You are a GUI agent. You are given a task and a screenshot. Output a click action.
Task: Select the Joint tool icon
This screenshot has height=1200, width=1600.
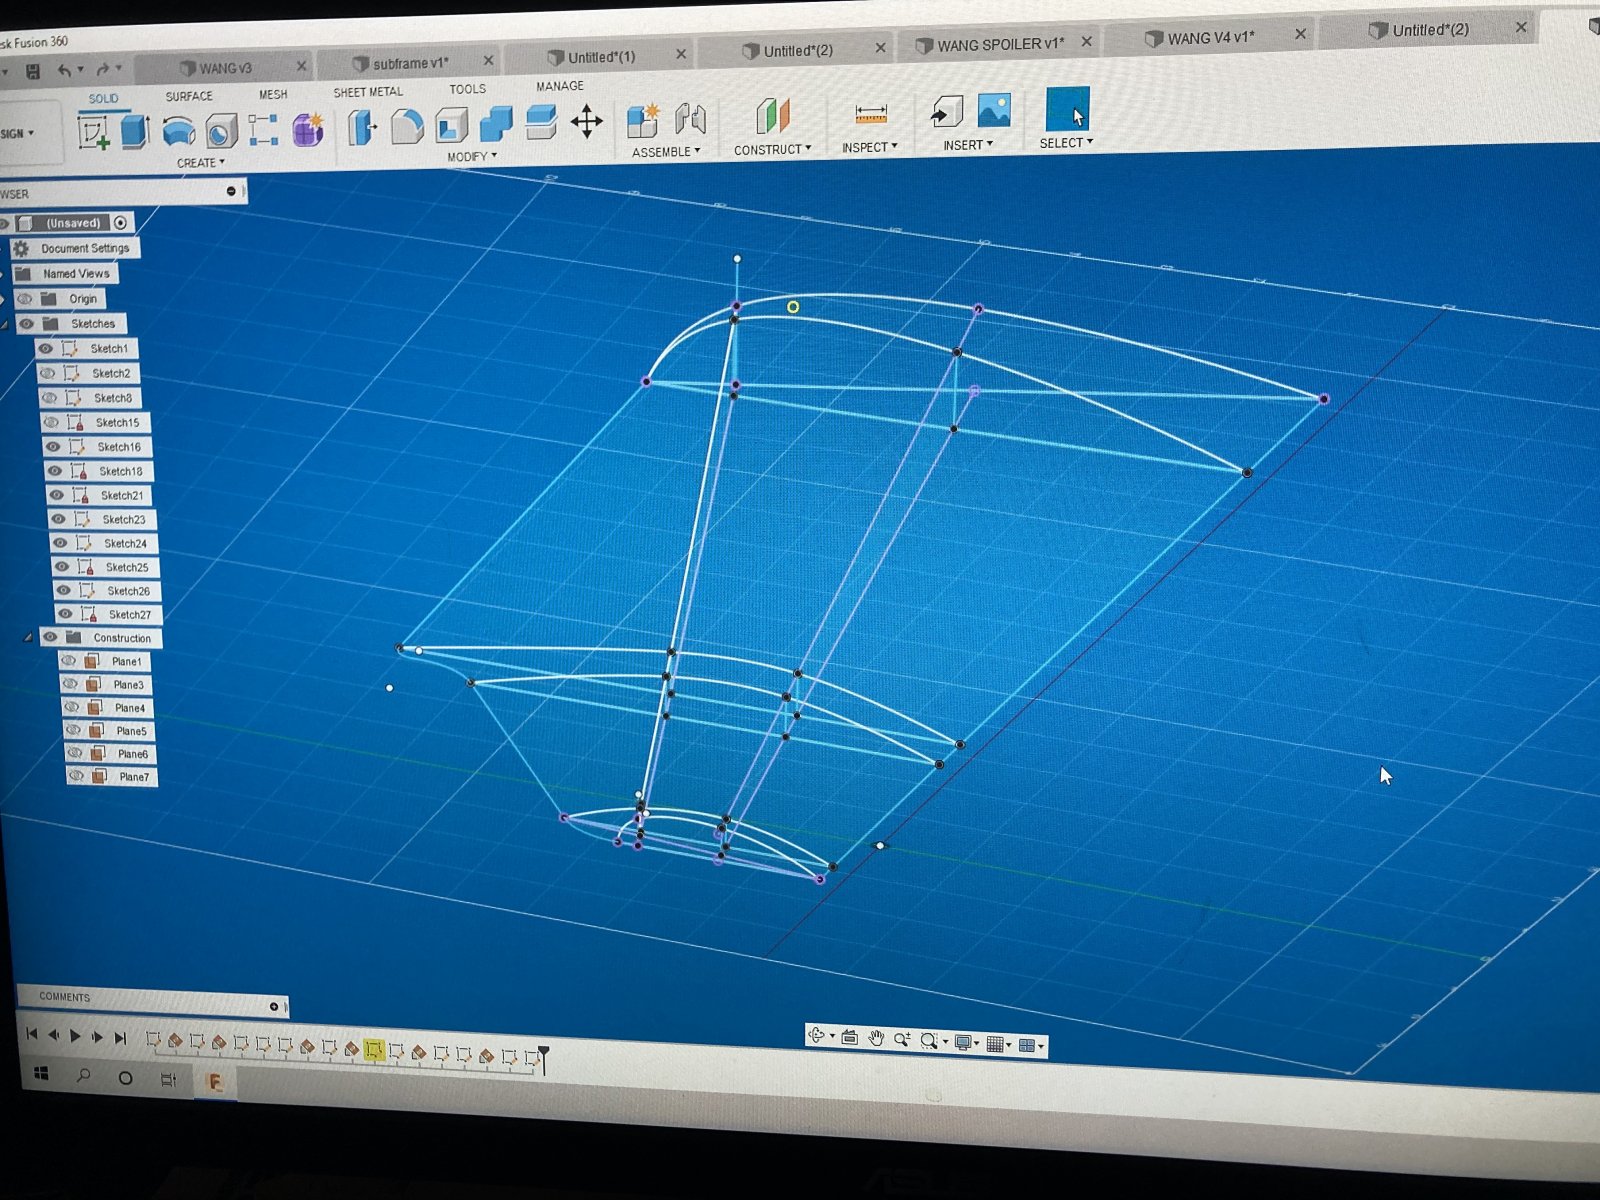tap(690, 119)
